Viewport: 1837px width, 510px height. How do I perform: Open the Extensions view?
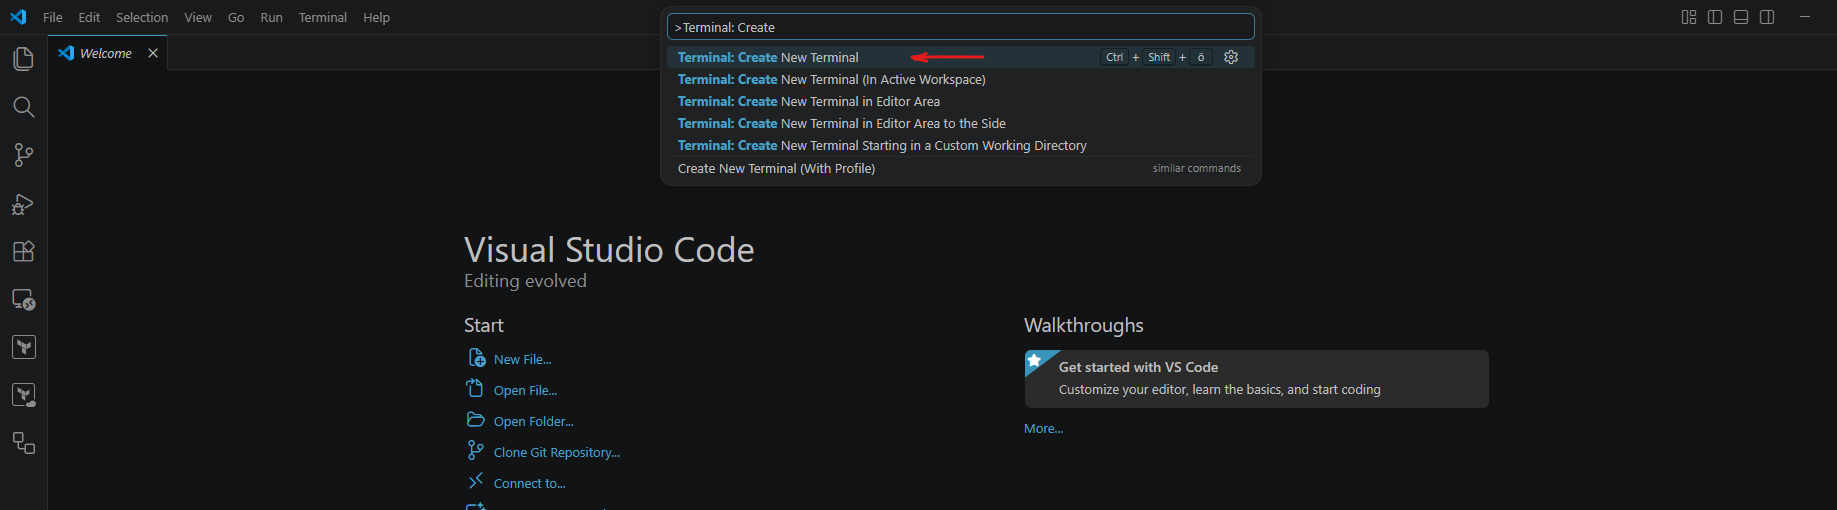(23, 251)
